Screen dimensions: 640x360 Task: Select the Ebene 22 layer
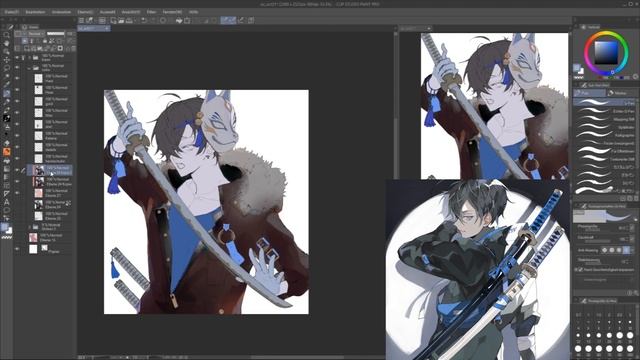point(51,216)
